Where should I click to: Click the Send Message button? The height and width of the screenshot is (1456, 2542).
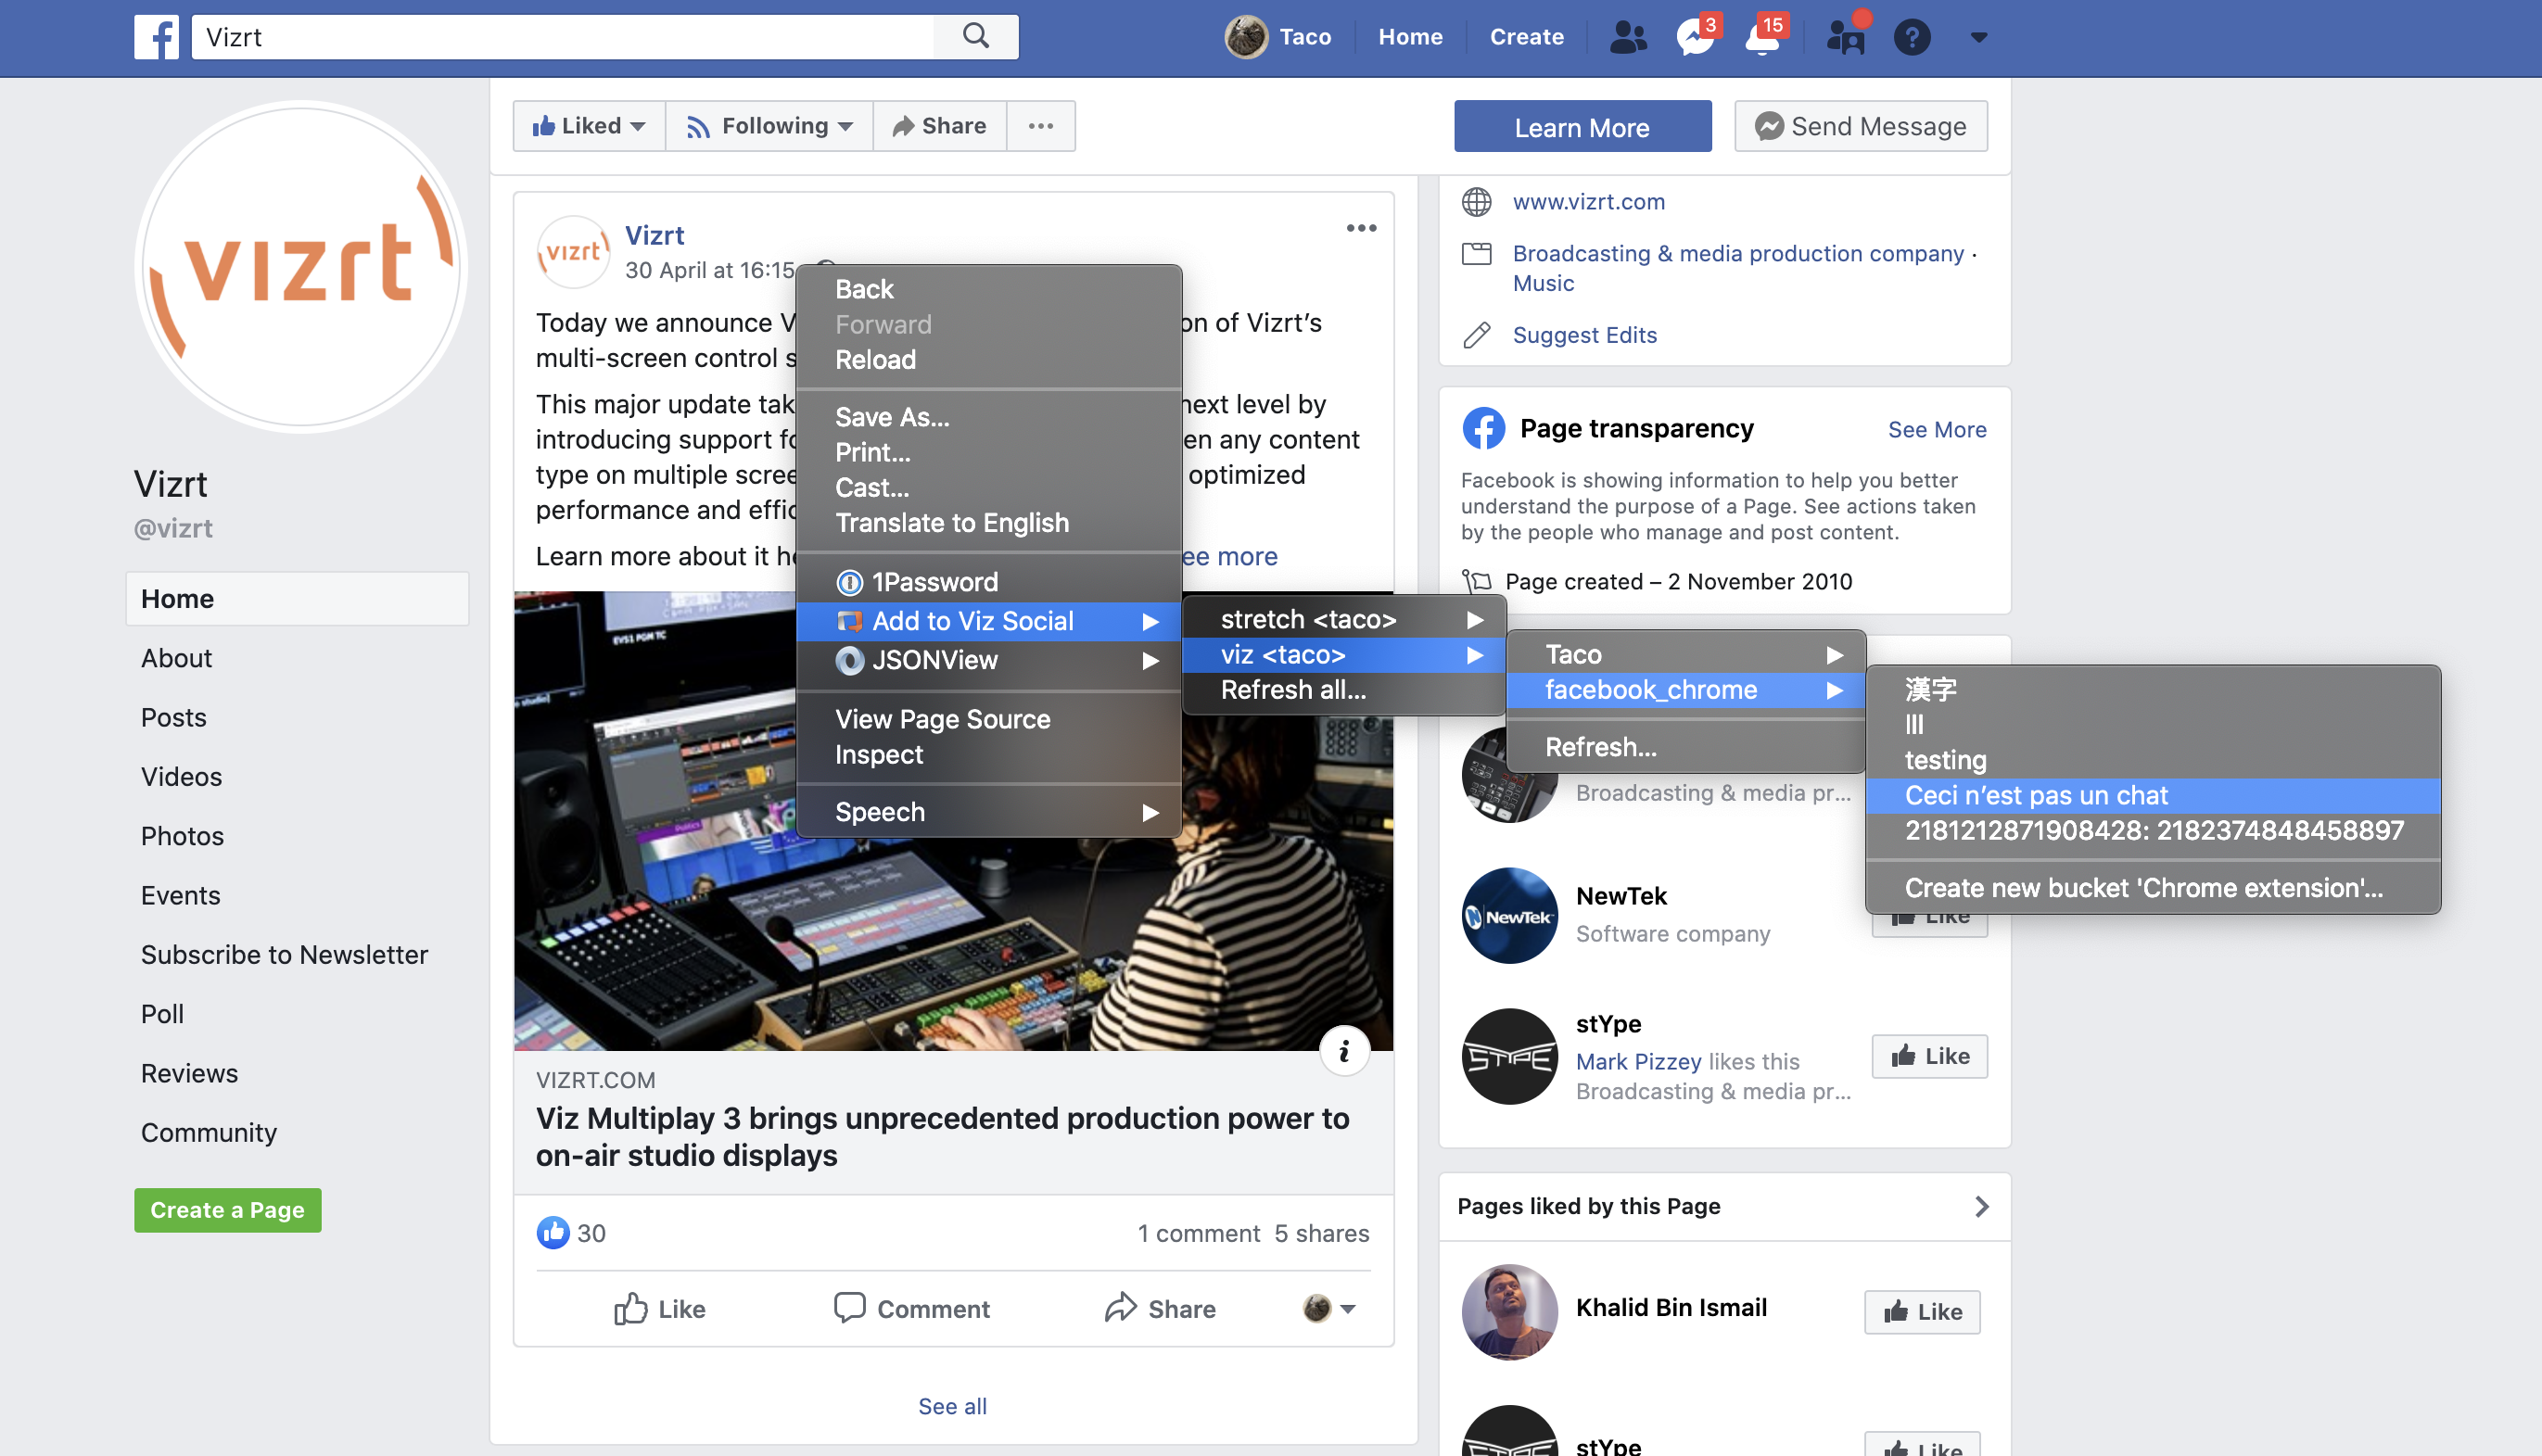[x=1860, y=127]
